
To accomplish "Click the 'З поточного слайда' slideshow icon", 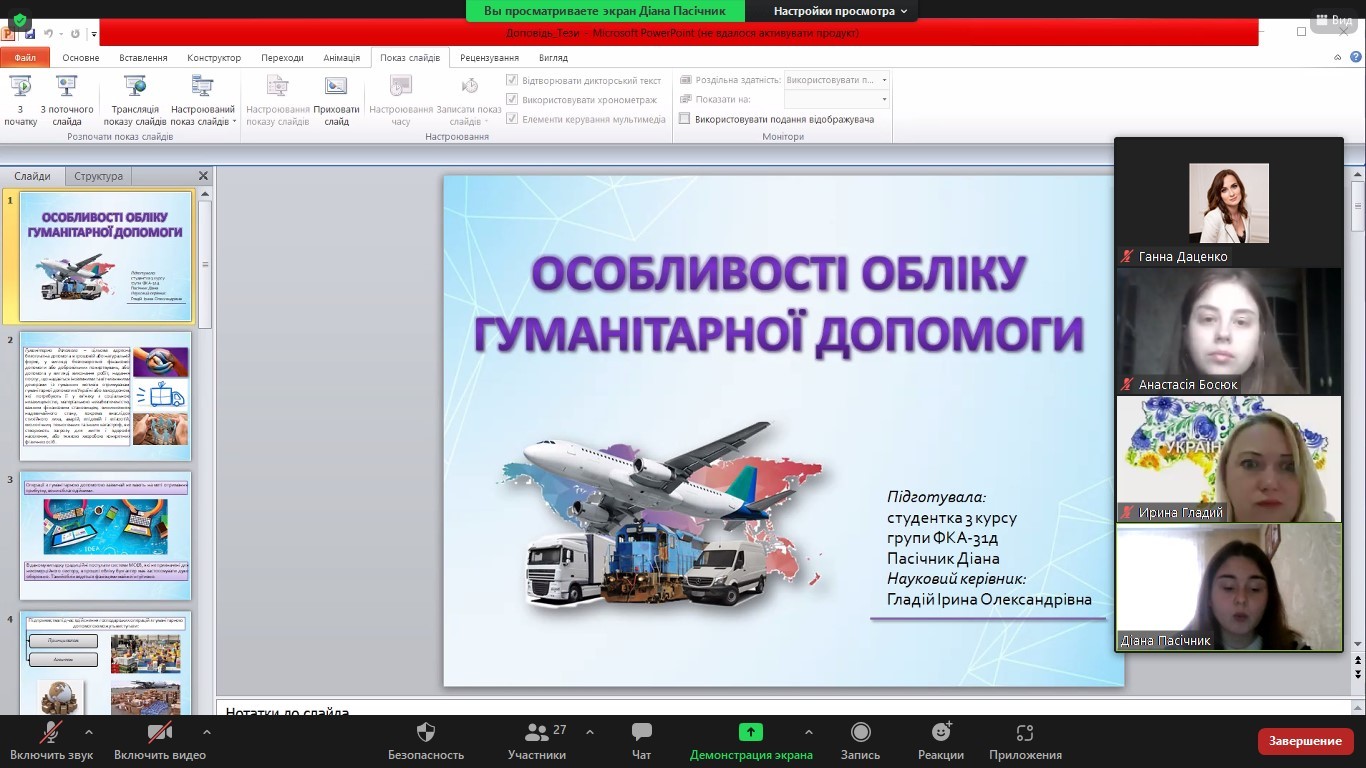I will (x=67, y=88).
